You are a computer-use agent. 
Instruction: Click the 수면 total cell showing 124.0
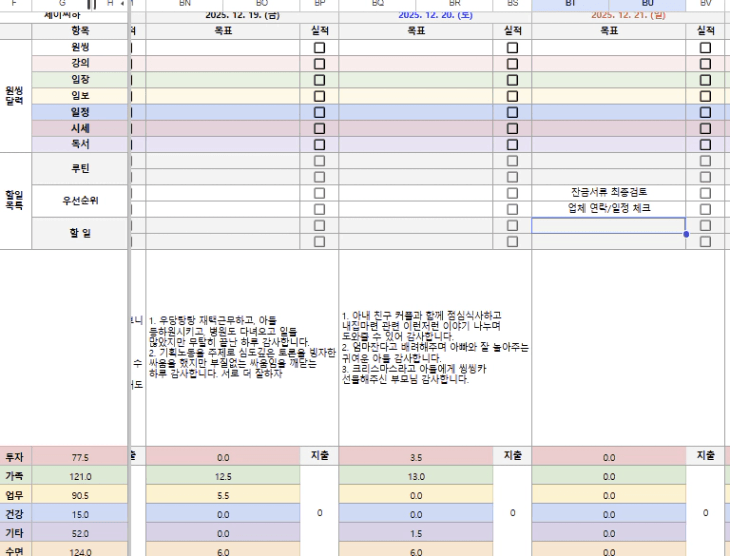tap(82, 549)
